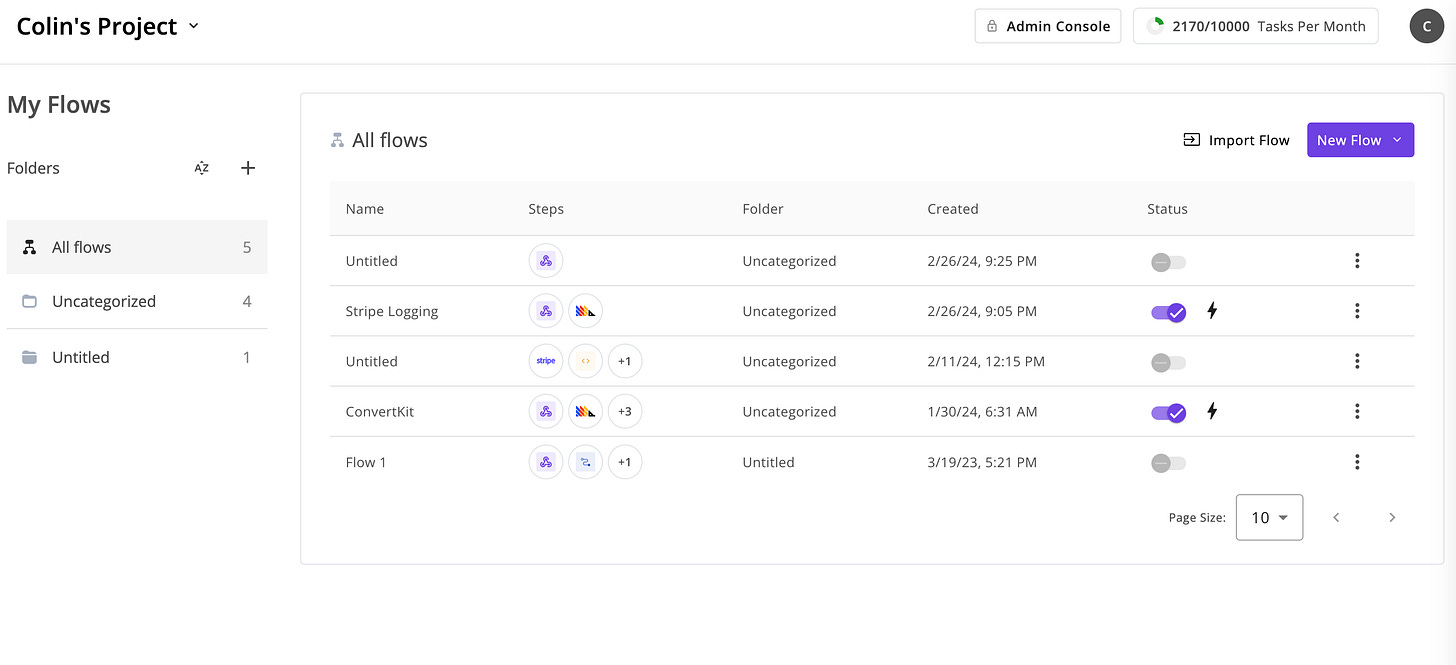Click the lightning bolt icon in Stripe Logging row

[x=1212, y=311]
